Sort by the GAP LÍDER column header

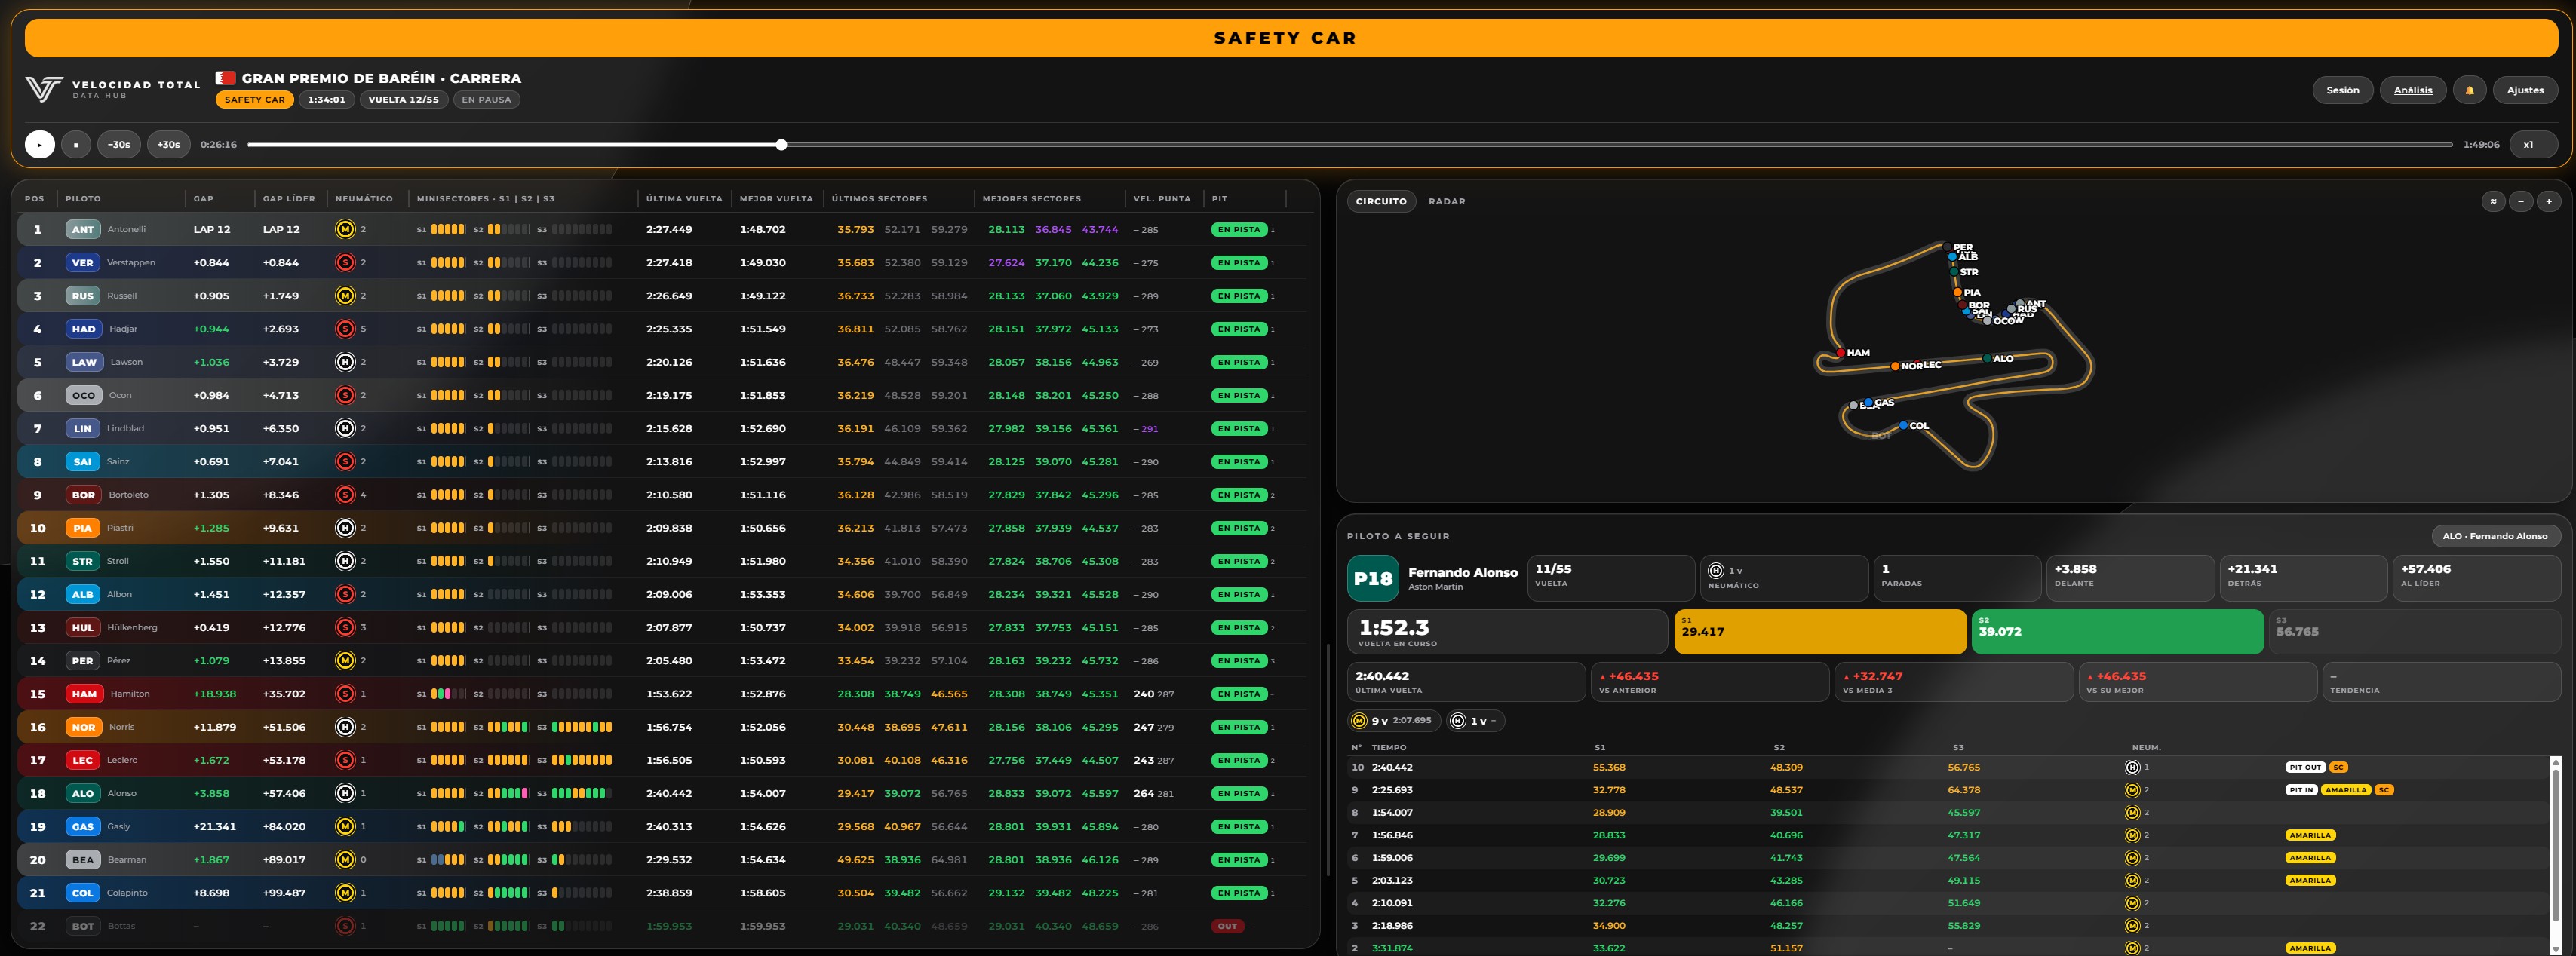pos(288,198)
